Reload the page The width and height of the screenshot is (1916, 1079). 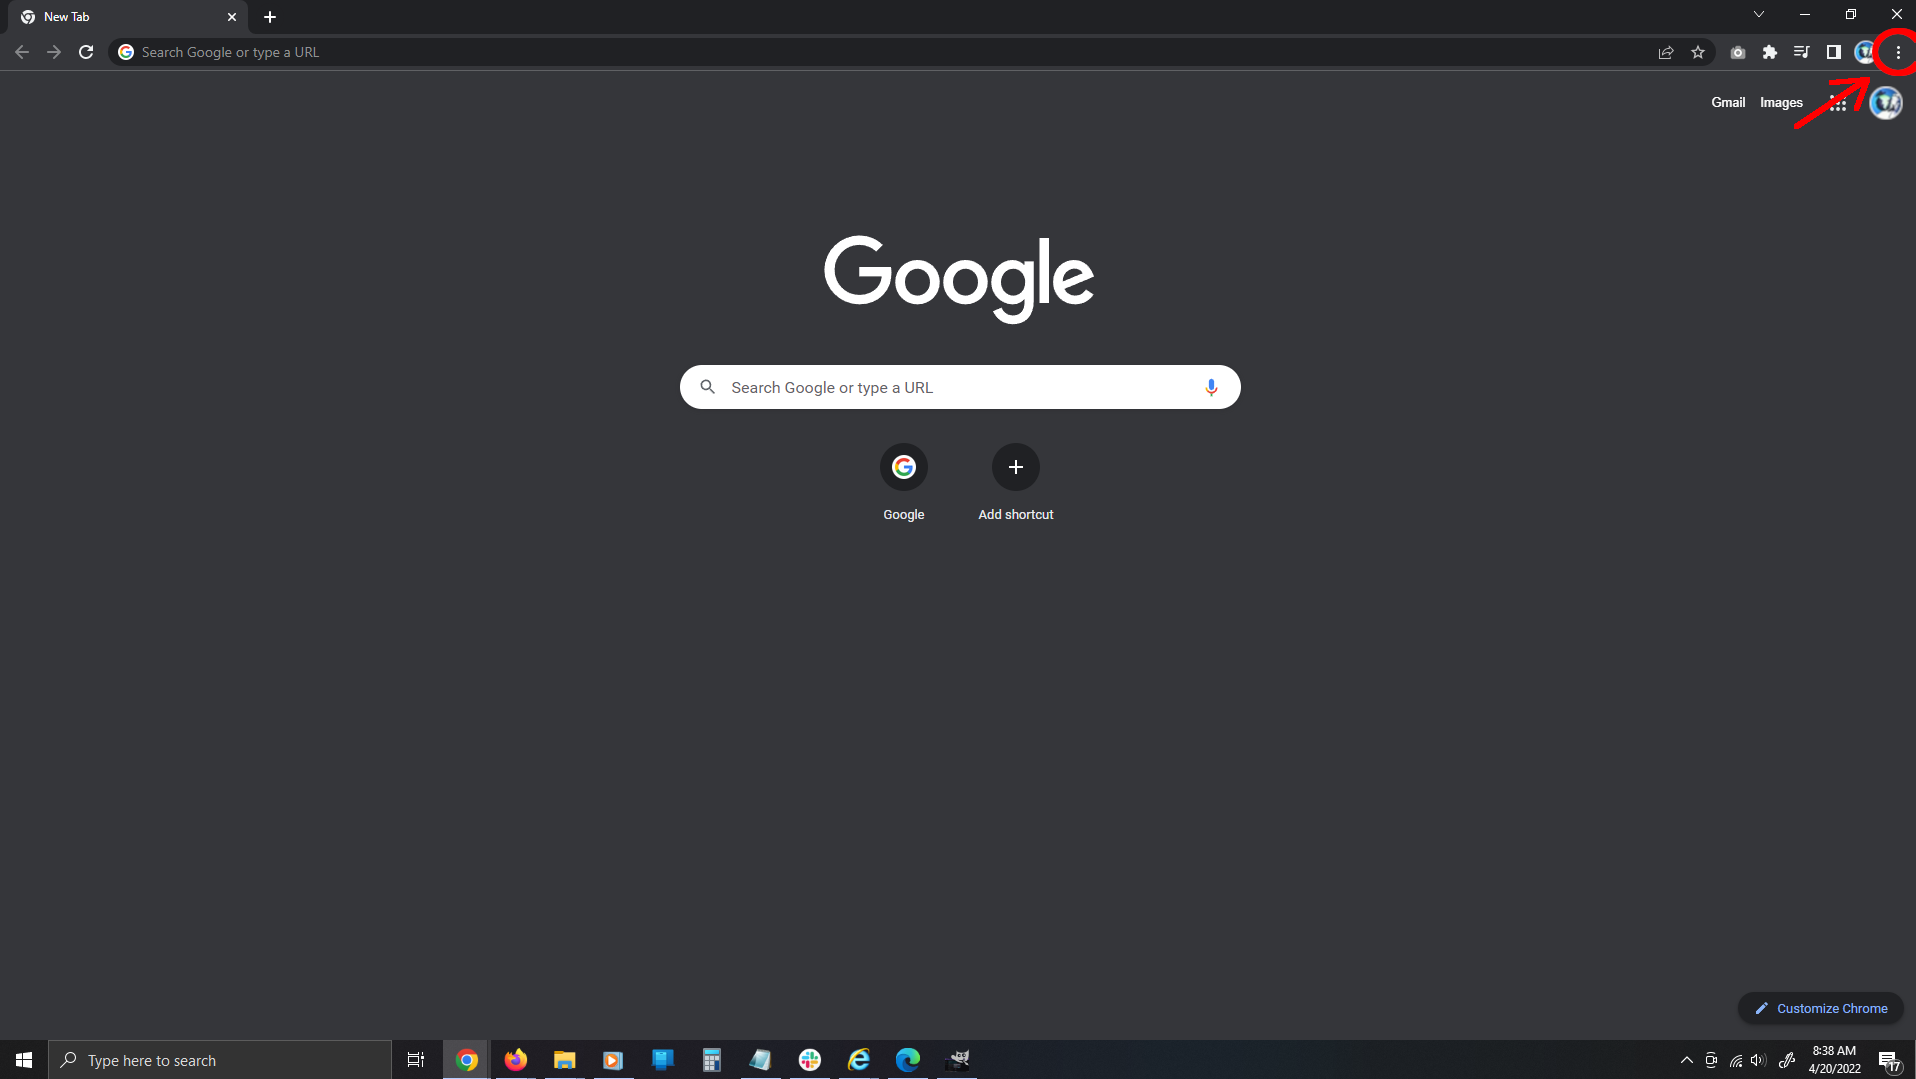click(86, 52)
